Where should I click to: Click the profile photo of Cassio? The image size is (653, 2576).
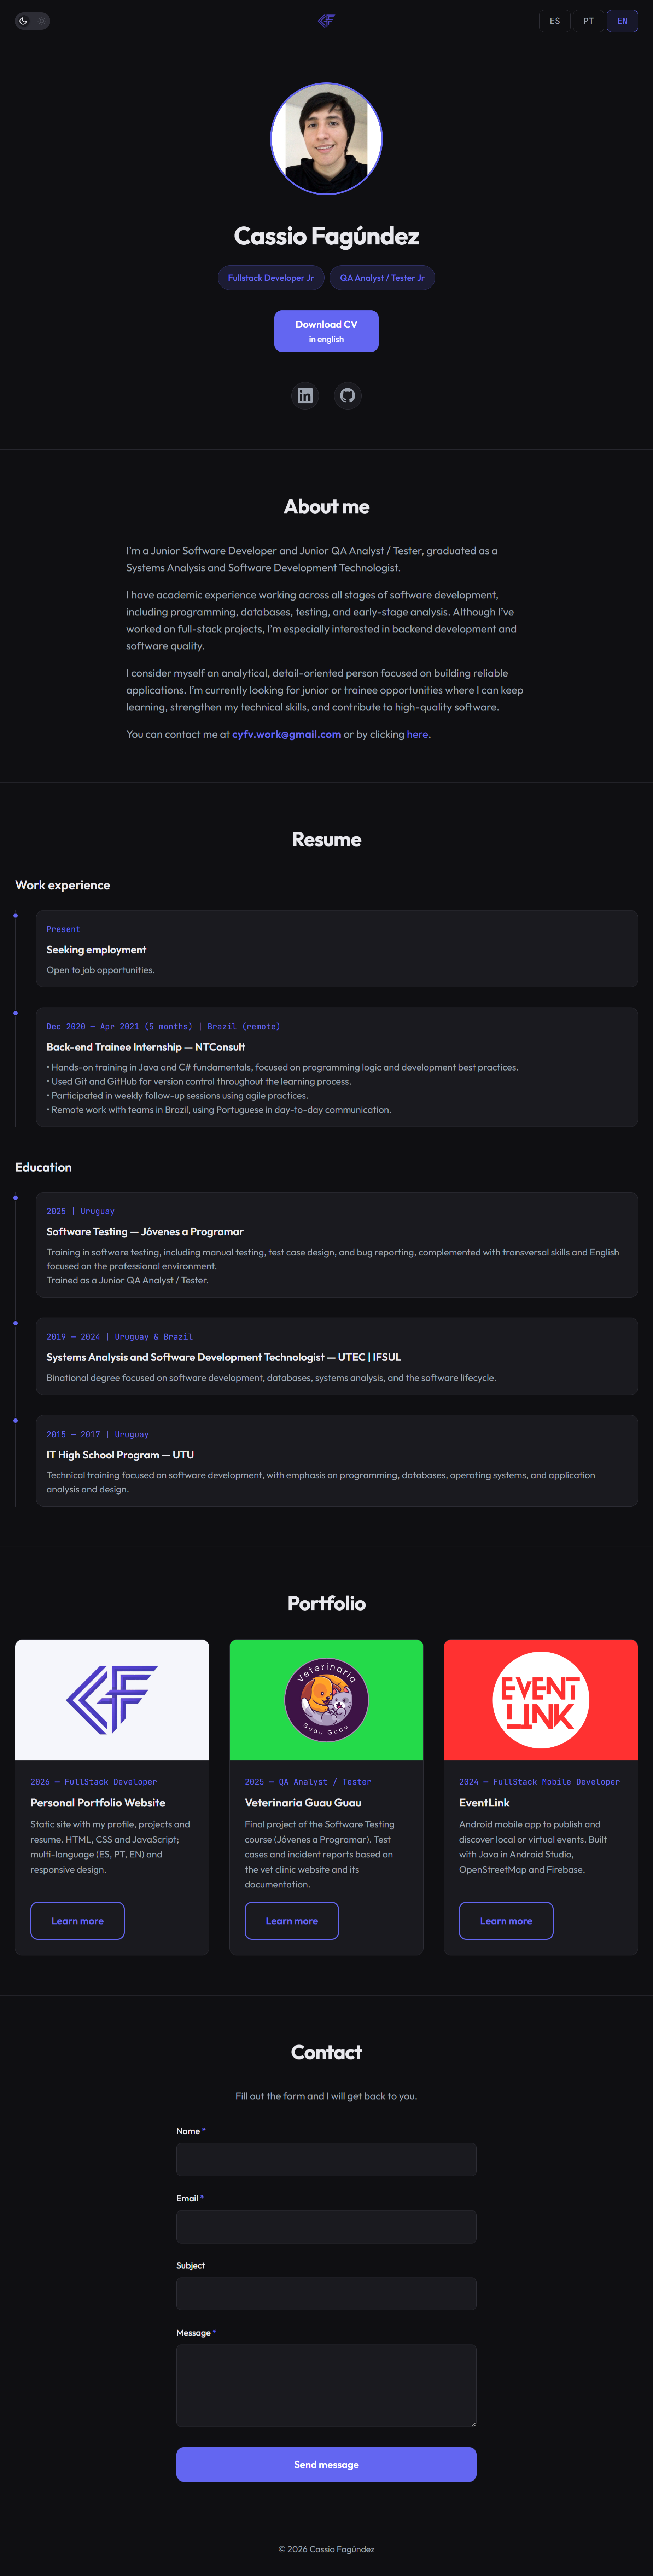[x=326, y=139]
